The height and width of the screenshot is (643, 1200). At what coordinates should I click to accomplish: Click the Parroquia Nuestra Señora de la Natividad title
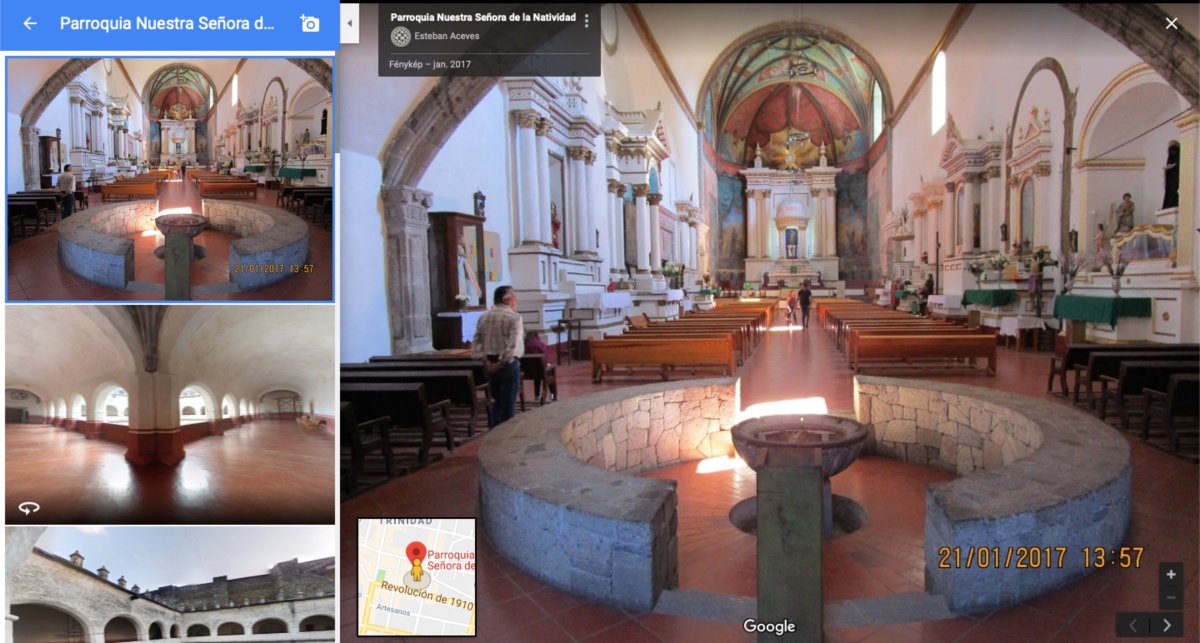pos(482,17)
